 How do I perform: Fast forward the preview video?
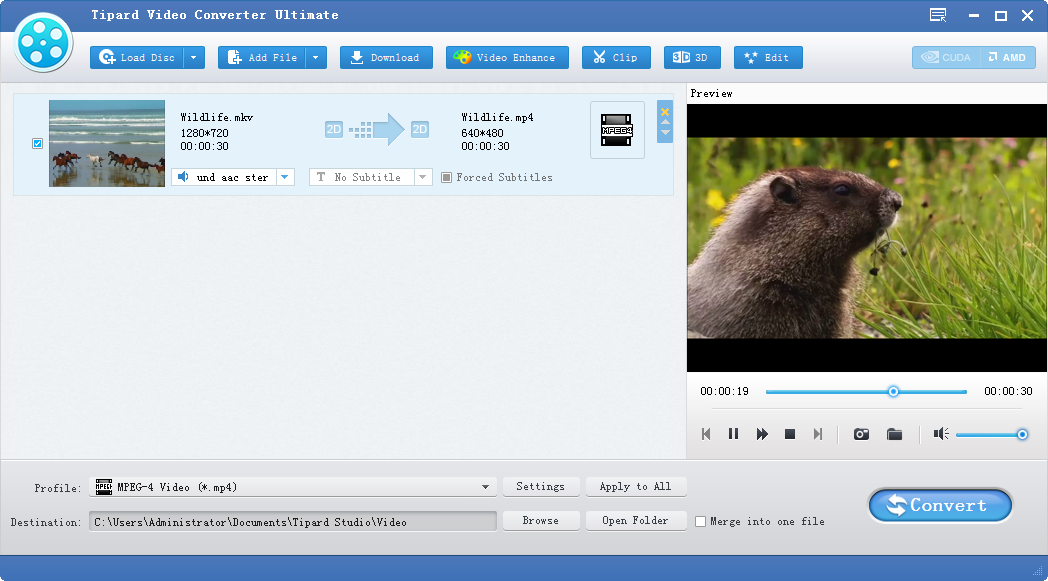762,434
